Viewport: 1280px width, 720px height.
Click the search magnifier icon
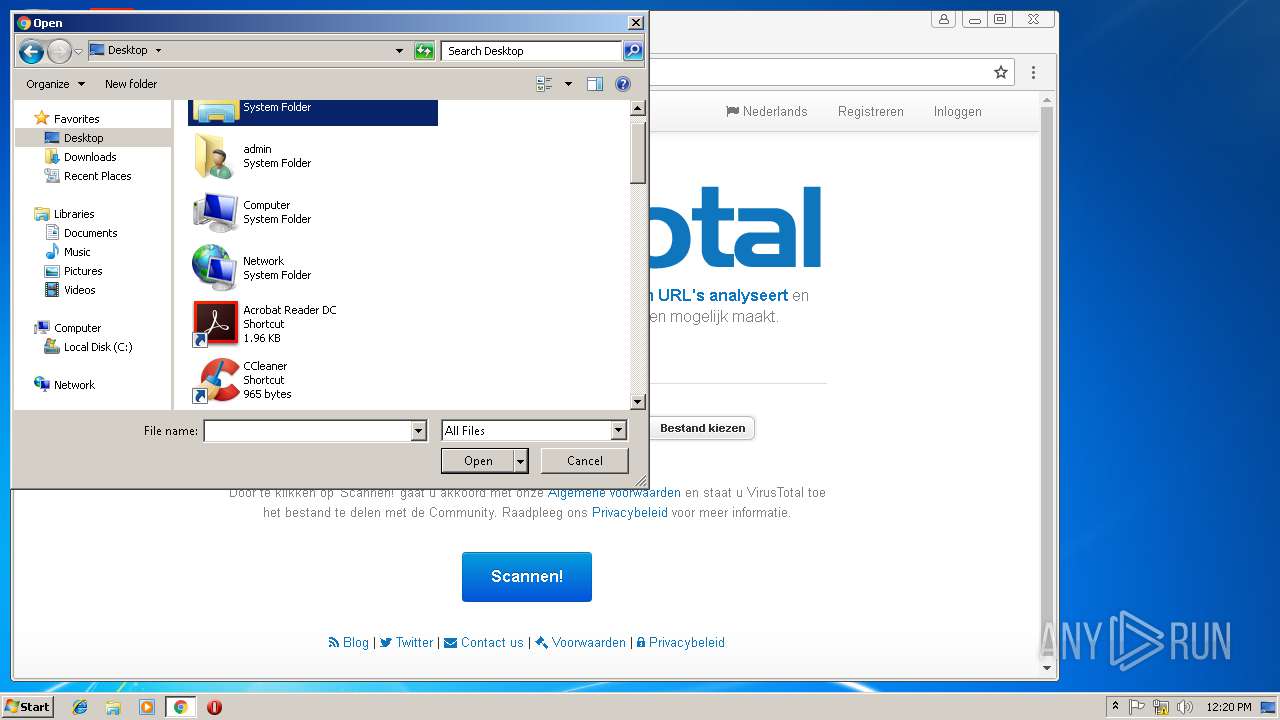click(632, 51)
